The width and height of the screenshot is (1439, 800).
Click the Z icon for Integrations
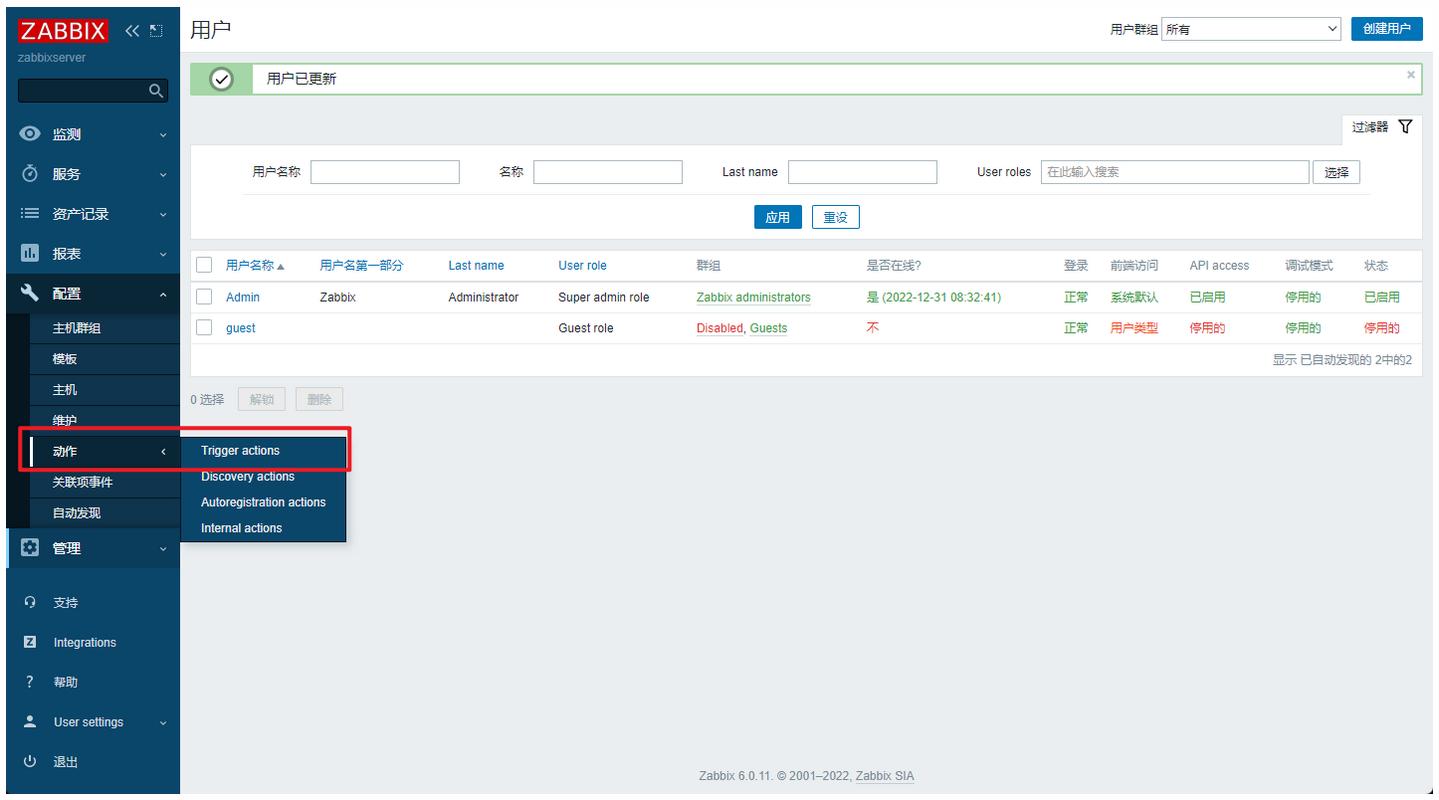(x=30, y=642)
